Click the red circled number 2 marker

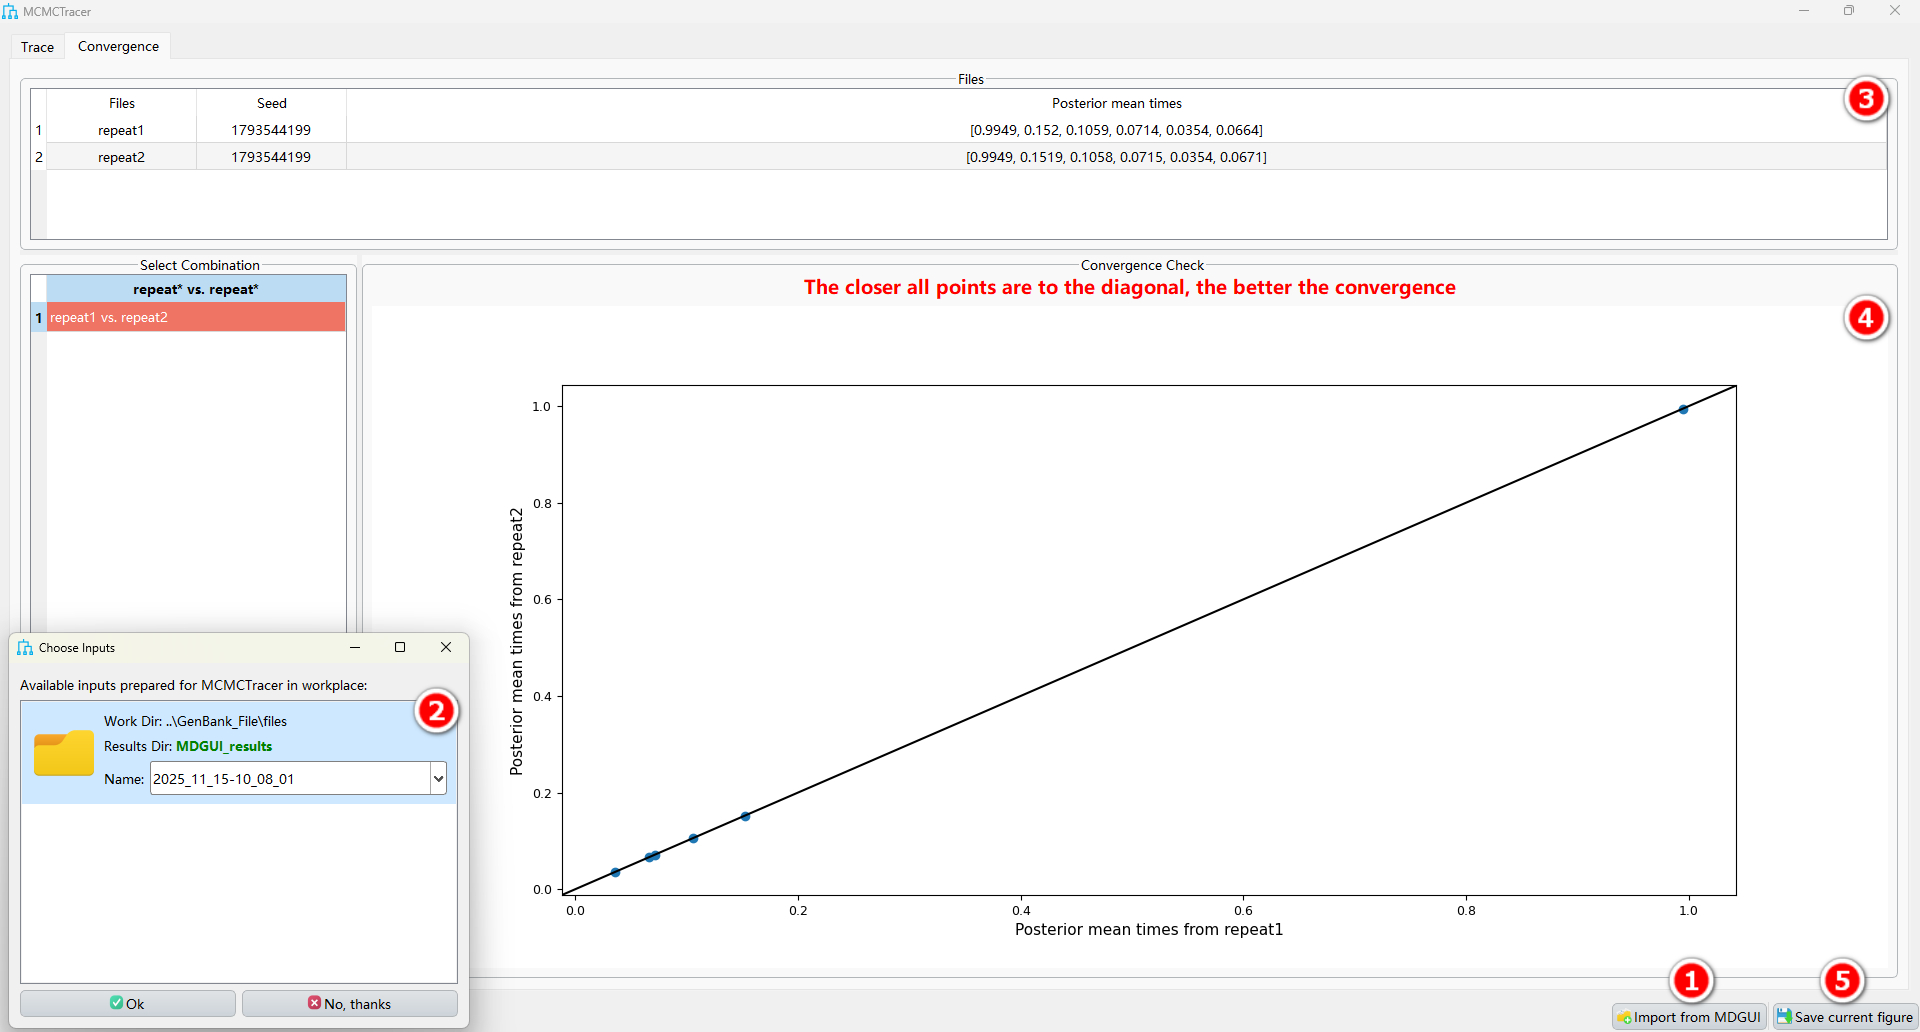[x=436, y=711]
